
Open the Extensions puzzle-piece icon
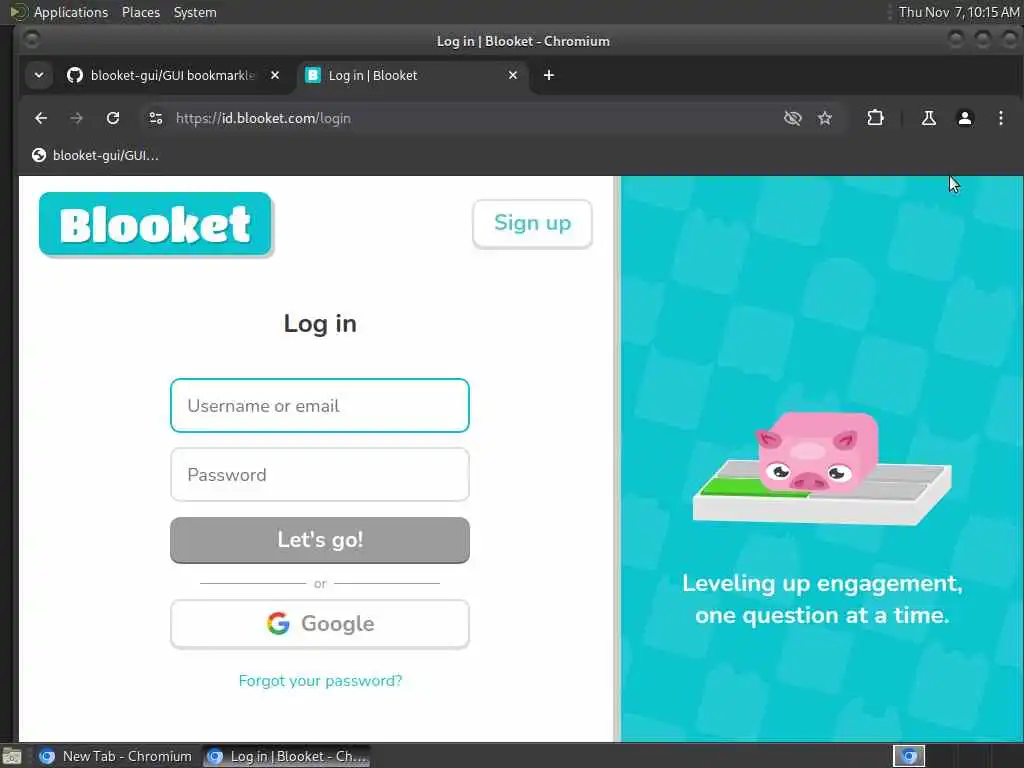(875, 118)
